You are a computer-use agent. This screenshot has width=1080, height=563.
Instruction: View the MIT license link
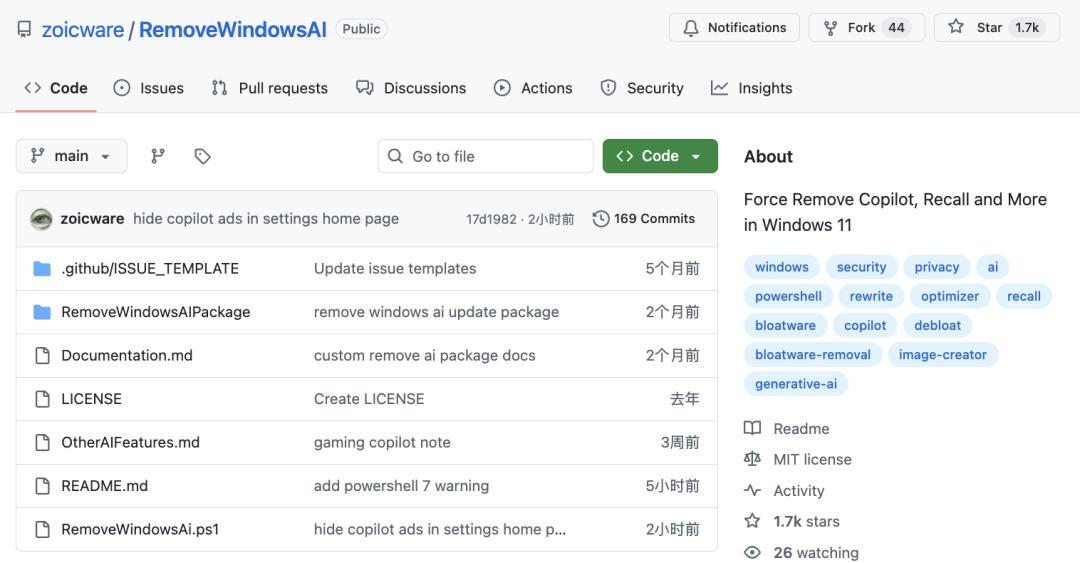tap(812, 459)
